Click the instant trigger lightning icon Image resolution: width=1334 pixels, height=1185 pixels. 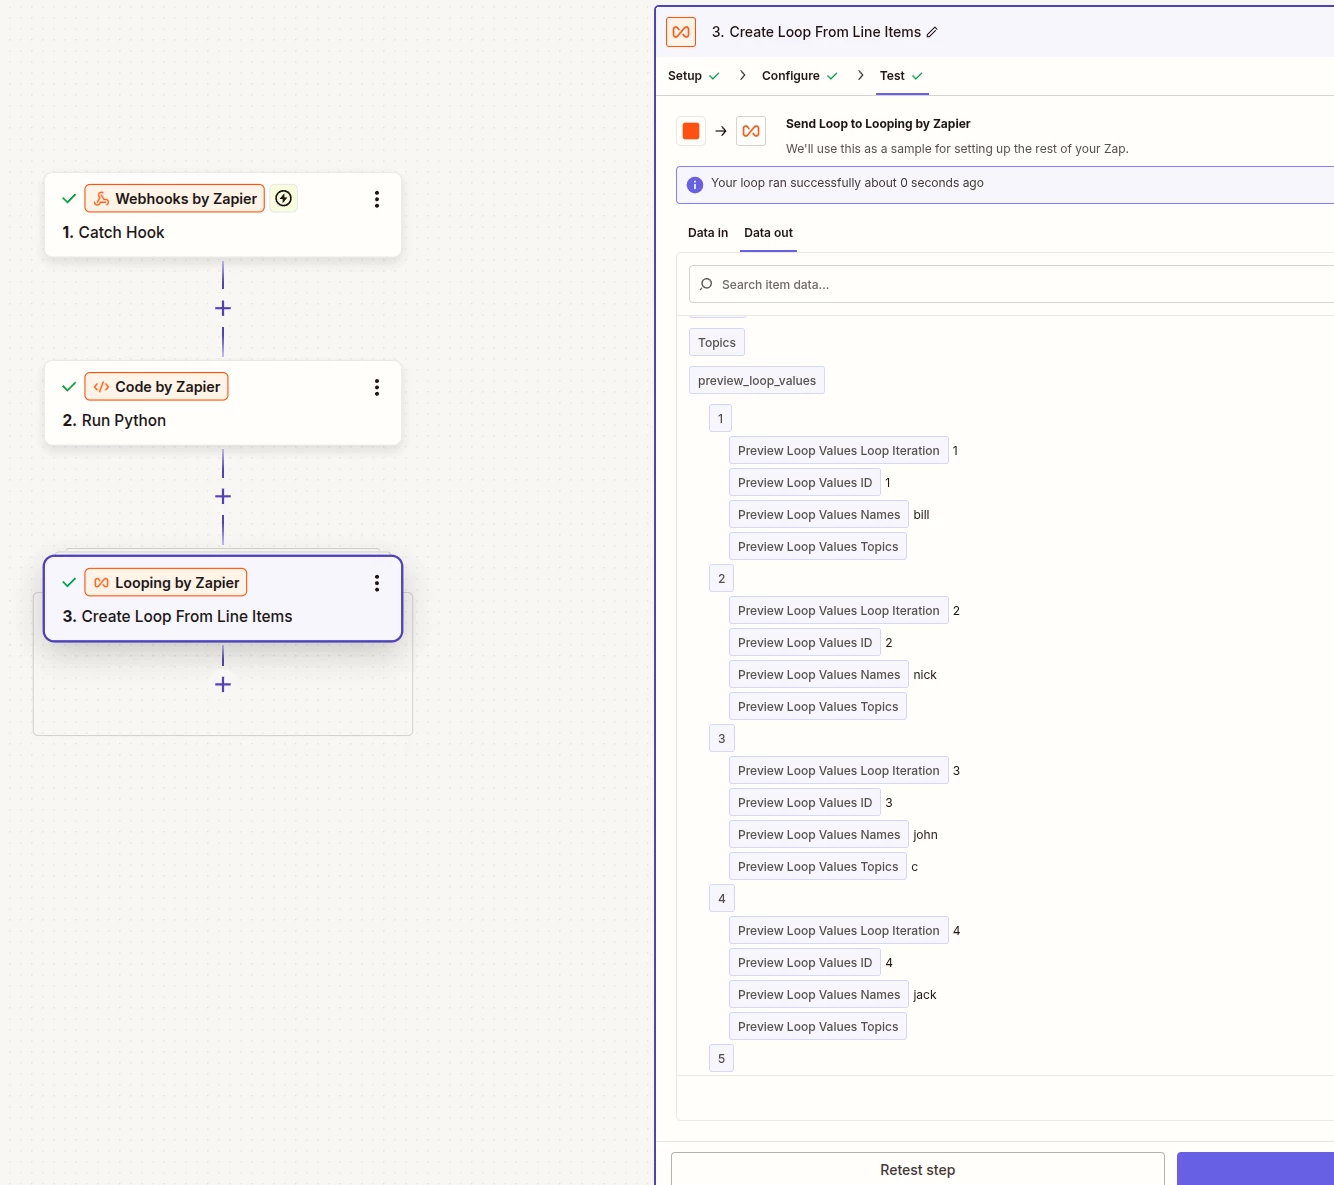(x=284, y=199)
